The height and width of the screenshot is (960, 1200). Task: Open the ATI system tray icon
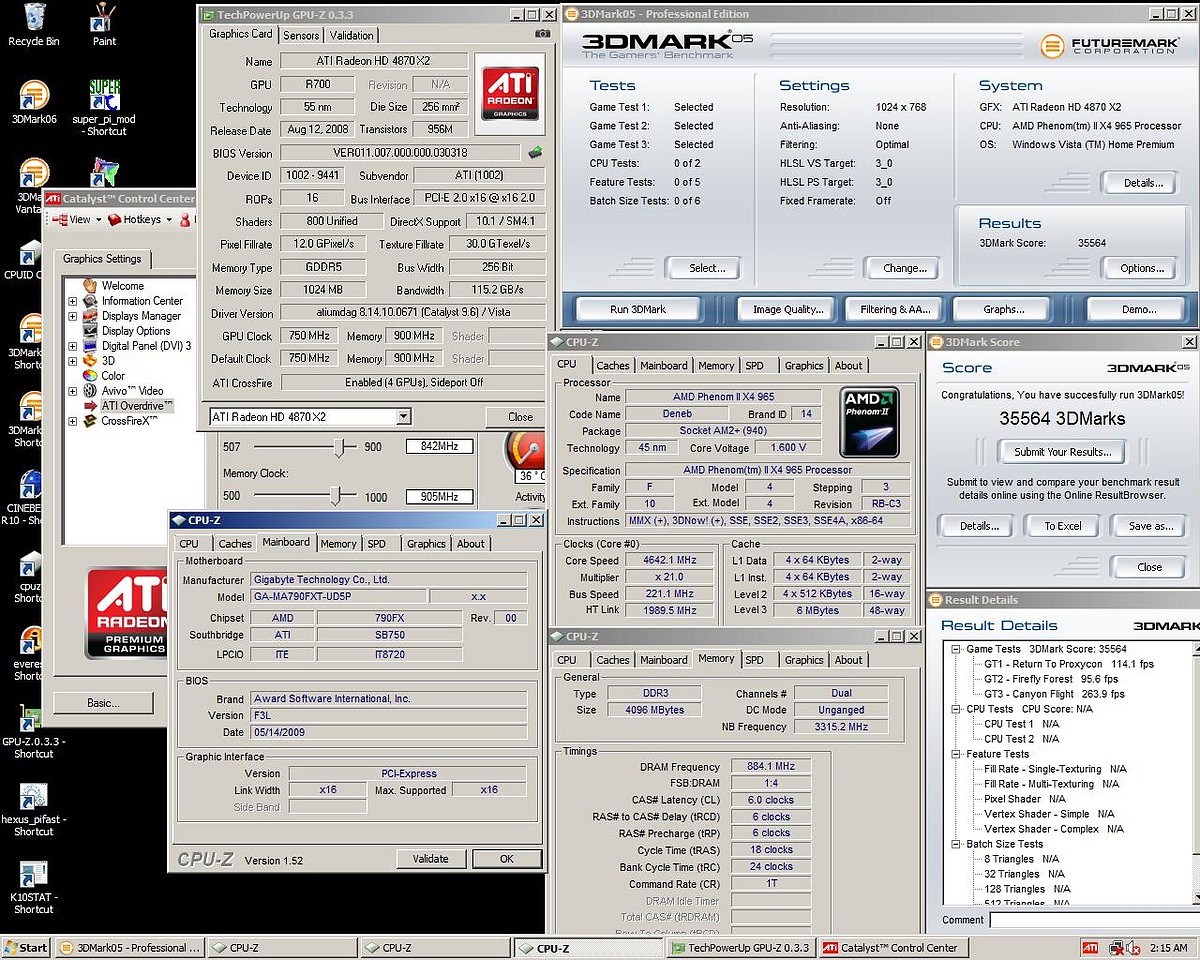[x=1091, y=948]
